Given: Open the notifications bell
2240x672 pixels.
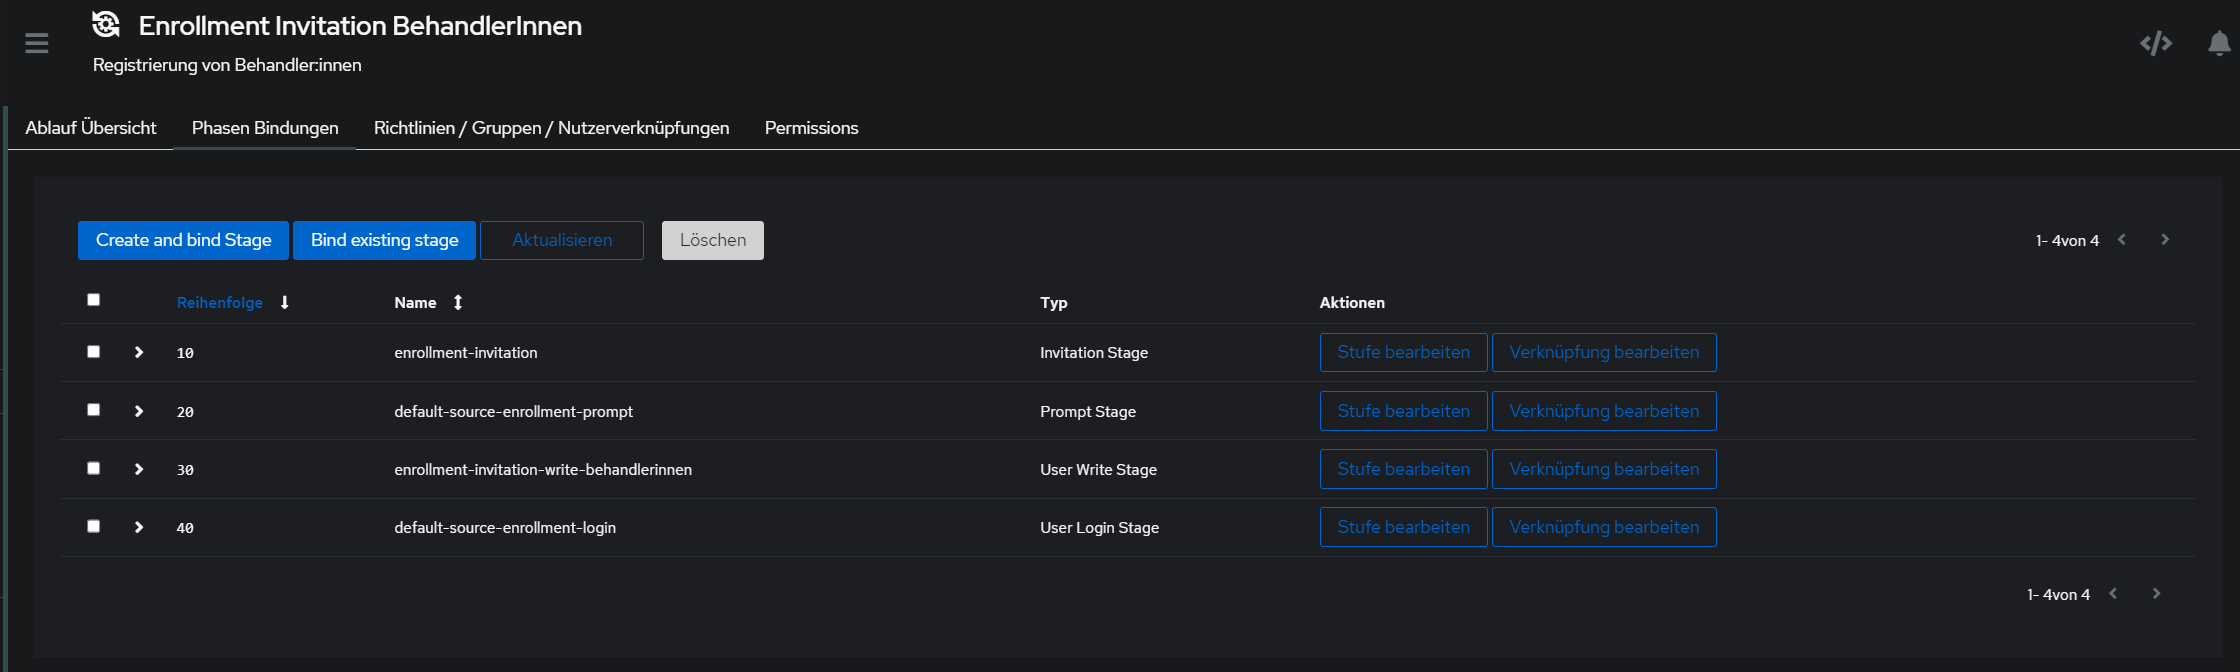Looking at the screenshot, I should (2219, 43).
